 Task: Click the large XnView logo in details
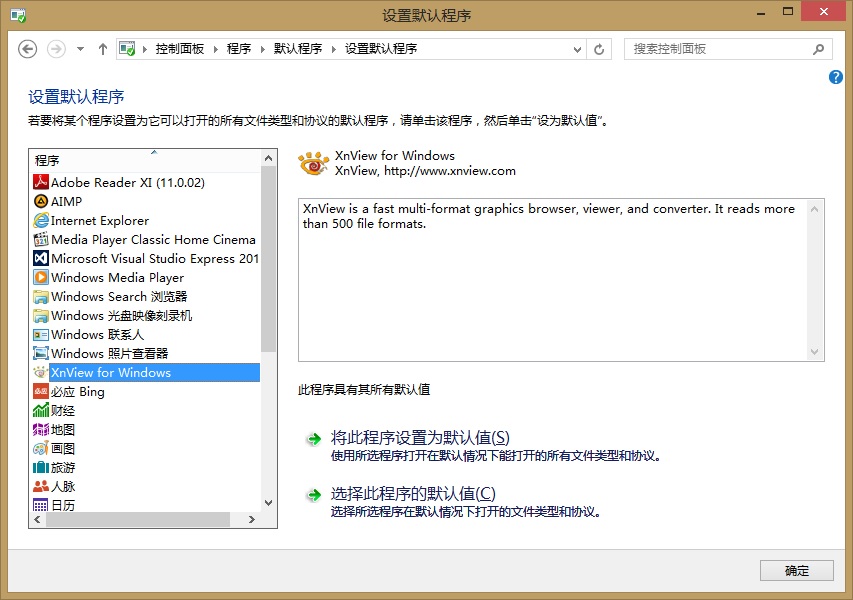[313, 163]
